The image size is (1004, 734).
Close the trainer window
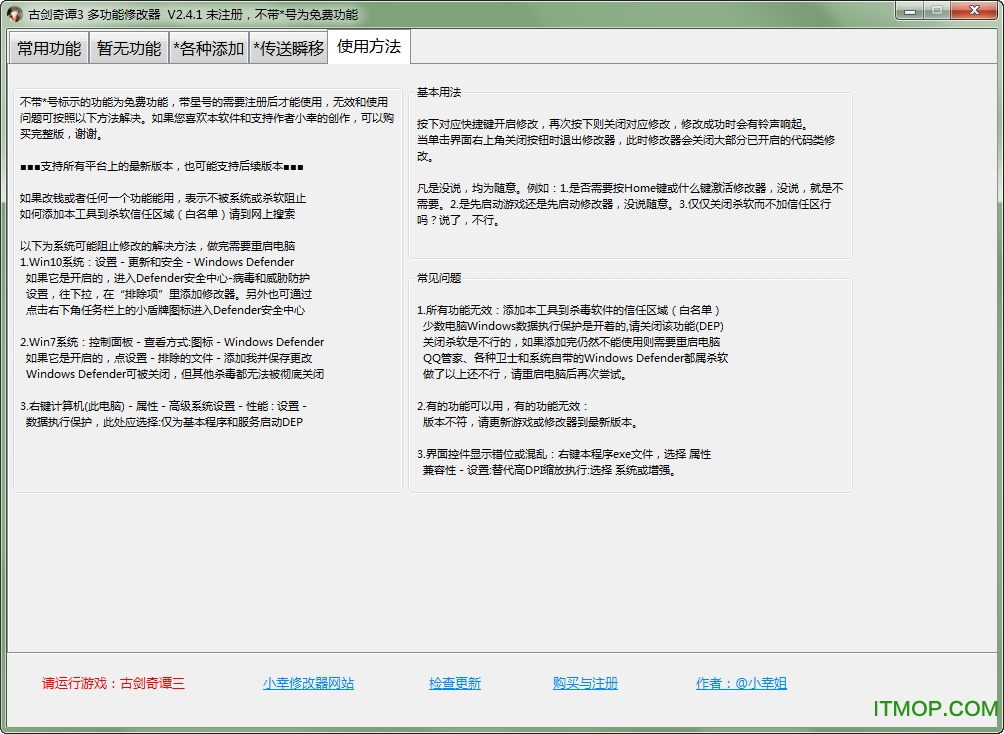coord(975,11)
